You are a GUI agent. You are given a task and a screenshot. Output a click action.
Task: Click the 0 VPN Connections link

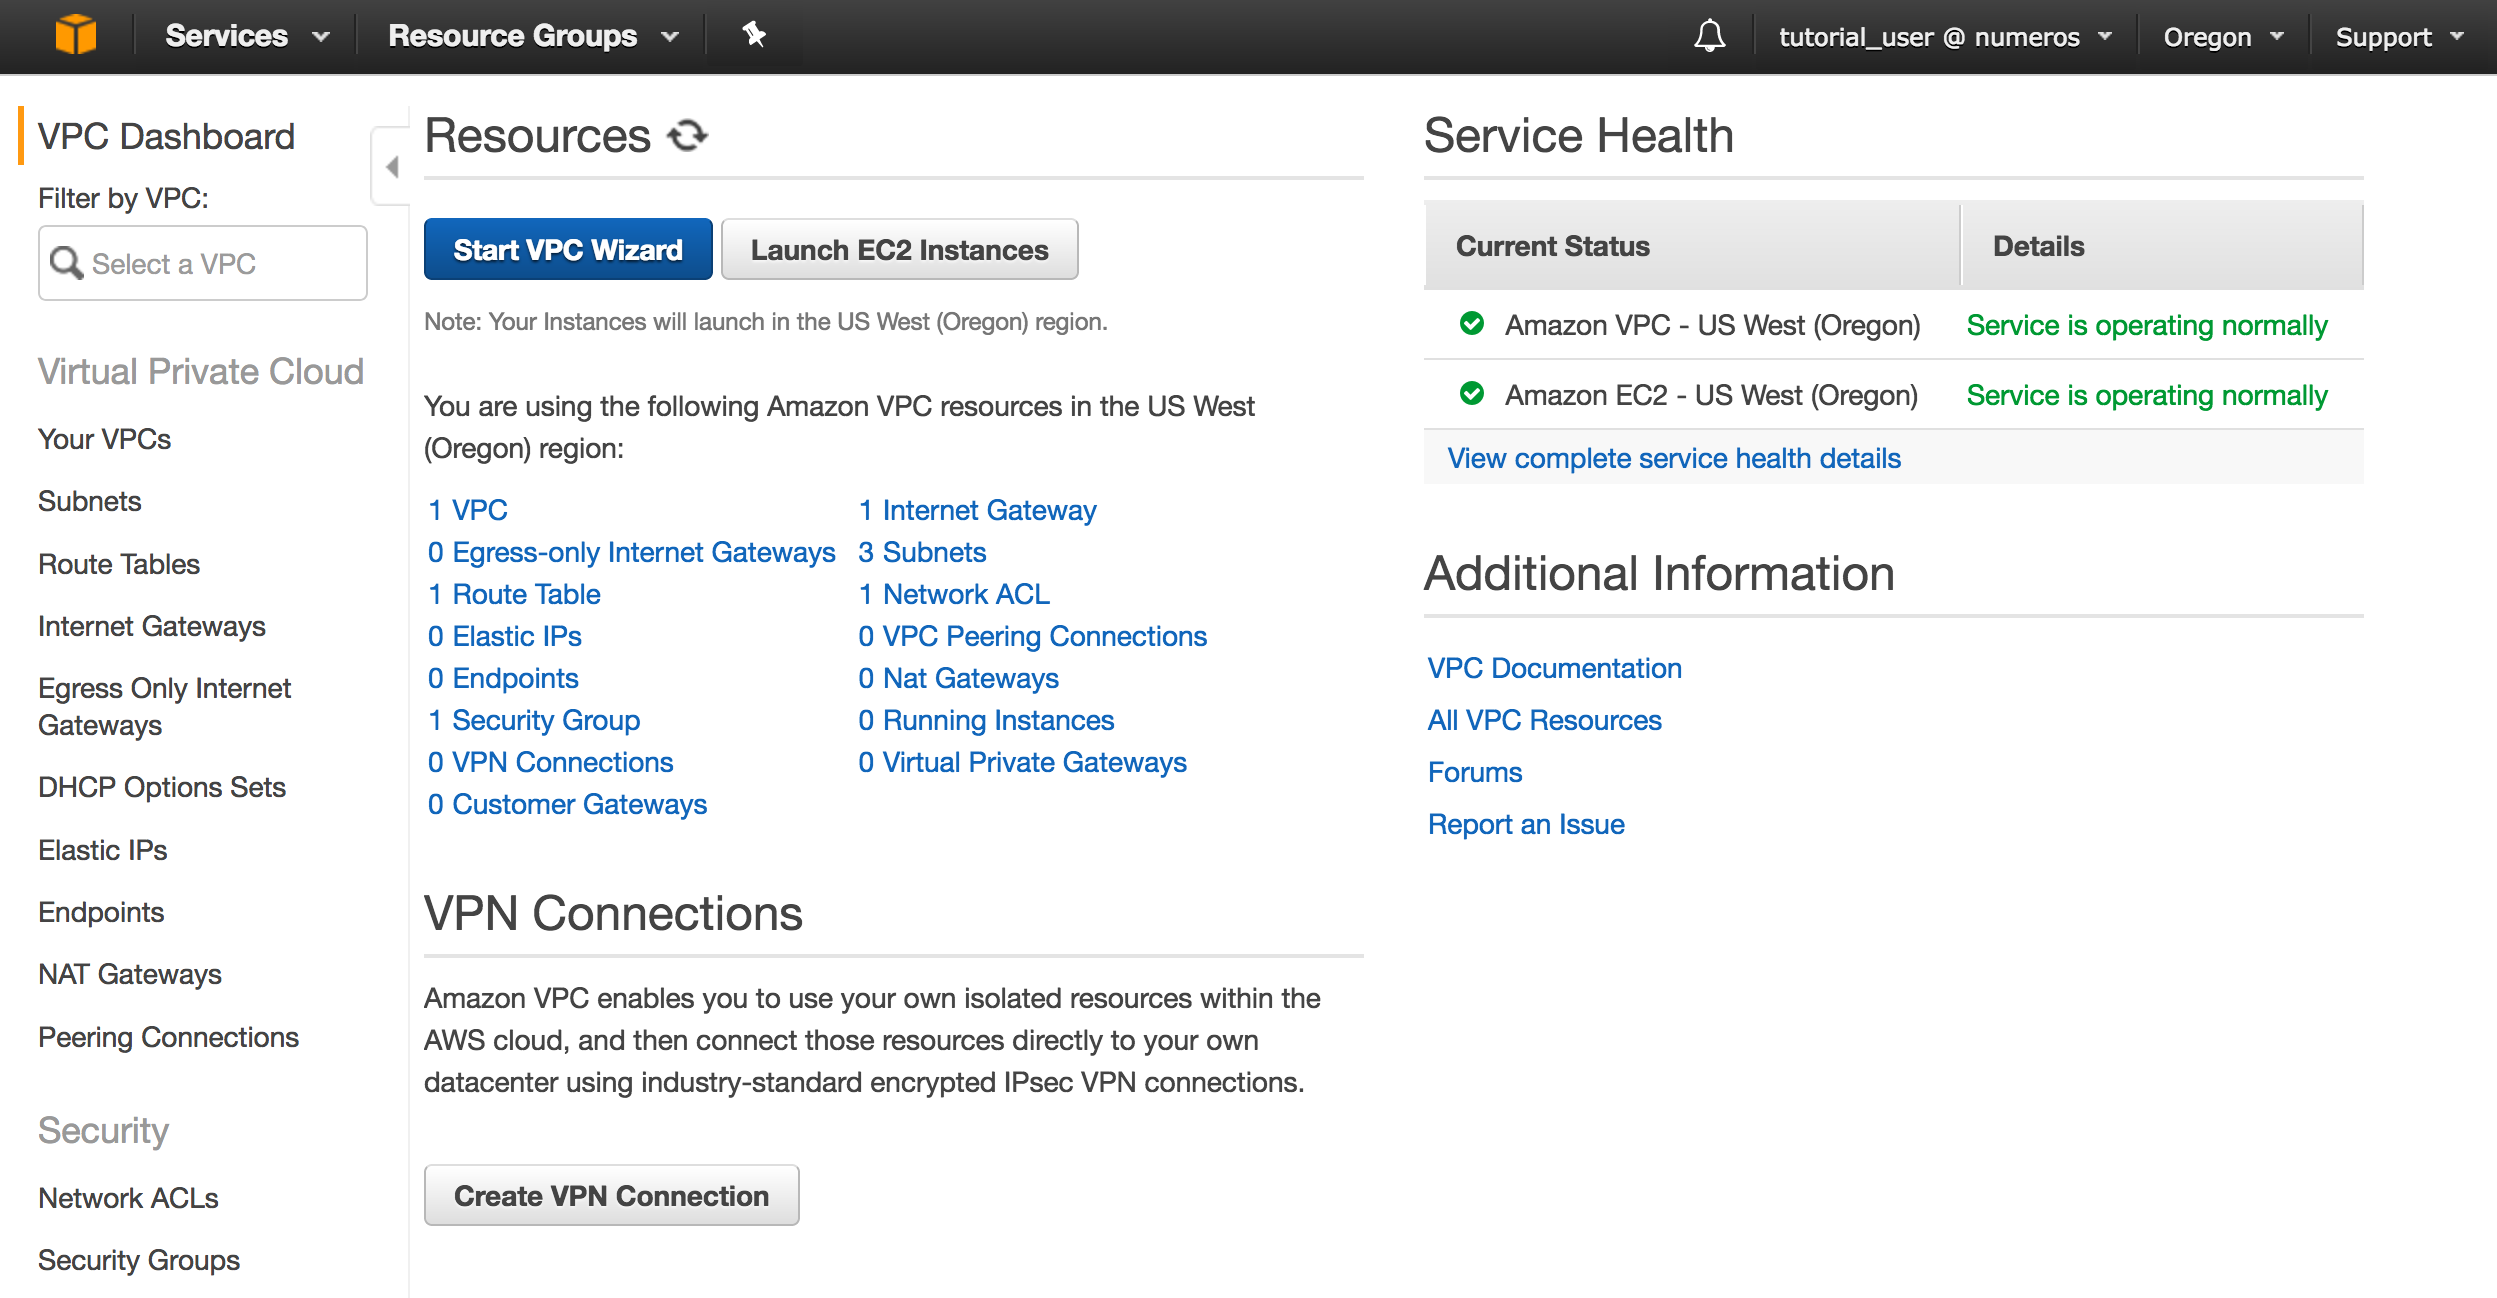click(551, 762)
